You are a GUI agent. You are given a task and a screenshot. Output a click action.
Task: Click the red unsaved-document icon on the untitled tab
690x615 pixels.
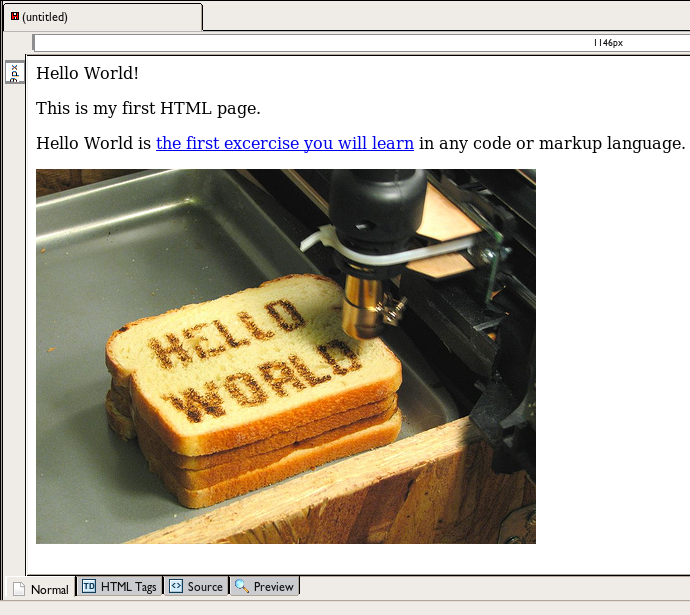[x=15, y=16]
